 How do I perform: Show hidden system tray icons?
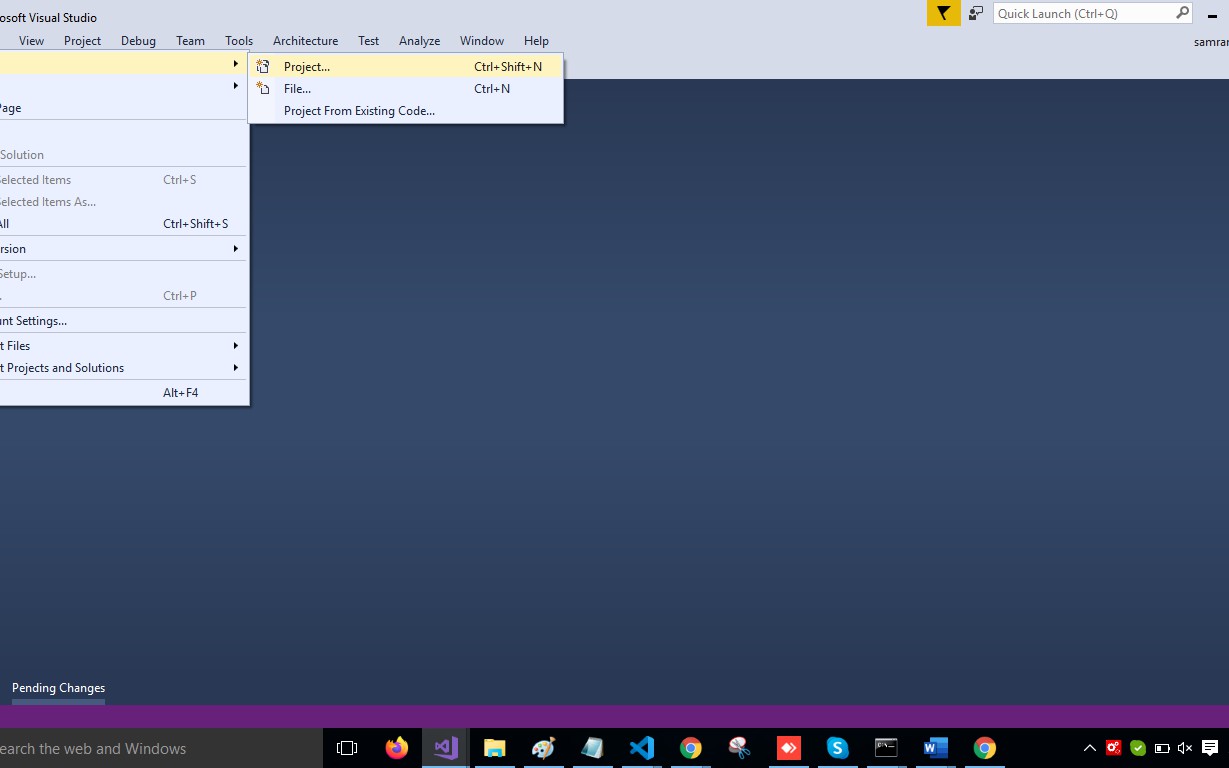click(1090, 748)
